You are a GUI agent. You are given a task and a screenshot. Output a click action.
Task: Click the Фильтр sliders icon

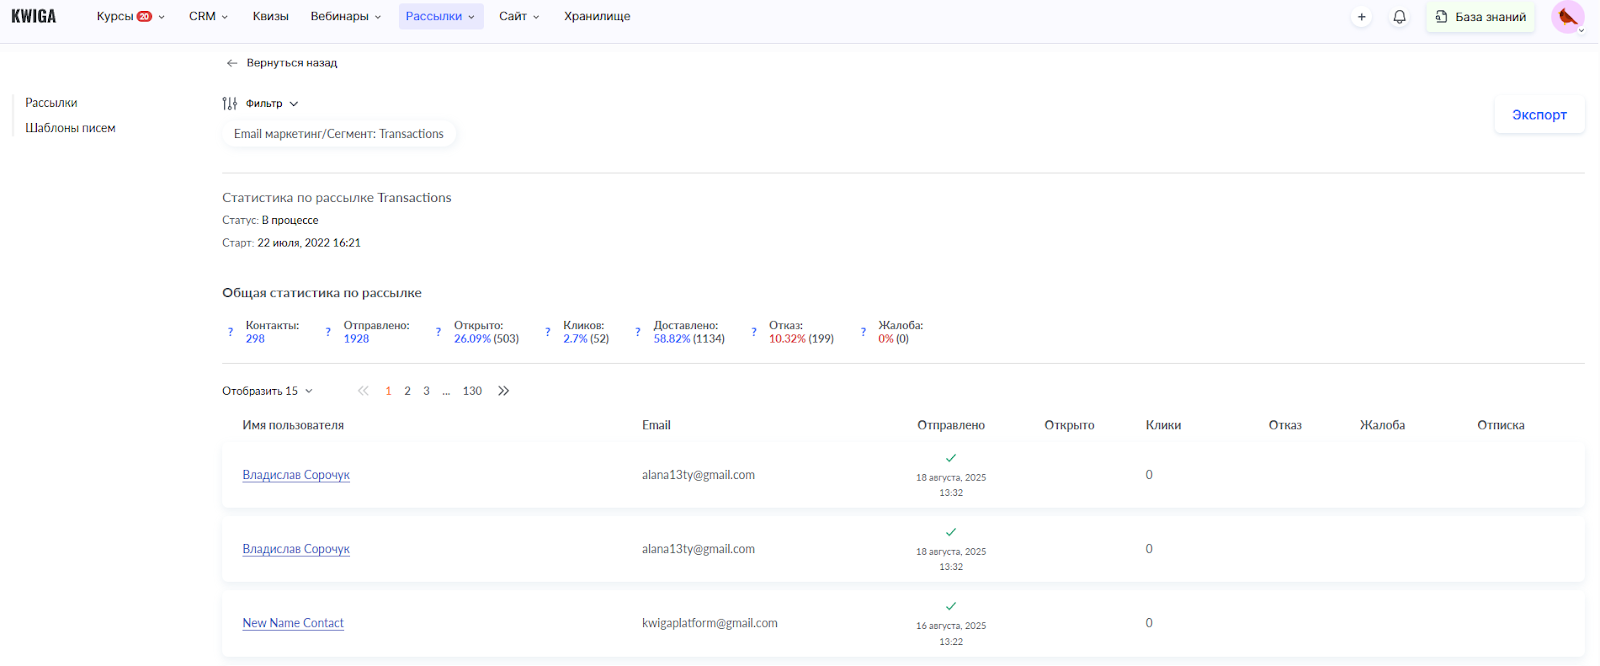point(230,104)
